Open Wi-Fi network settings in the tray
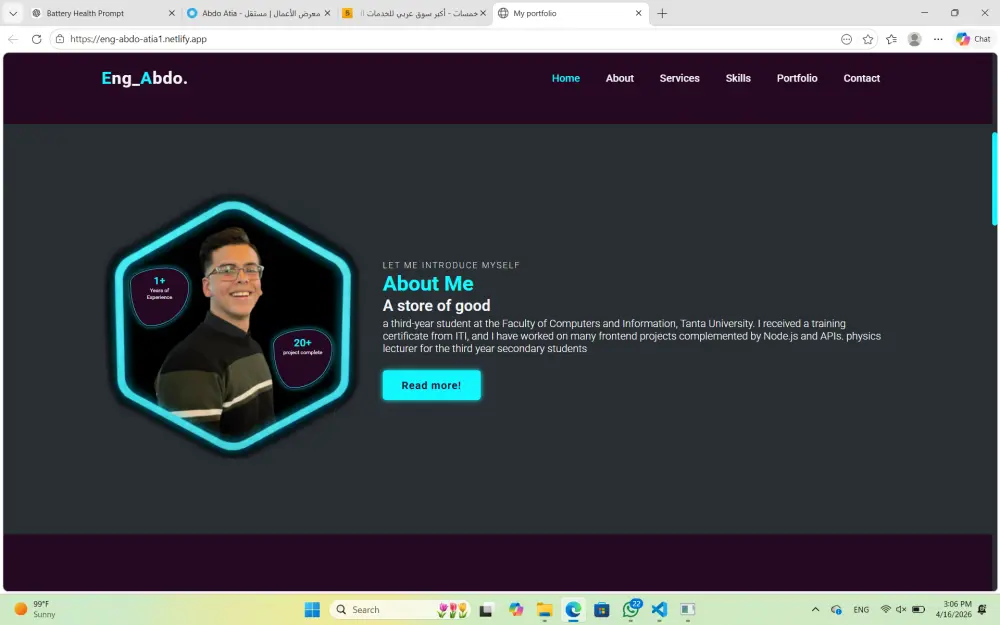 [886, 610]
